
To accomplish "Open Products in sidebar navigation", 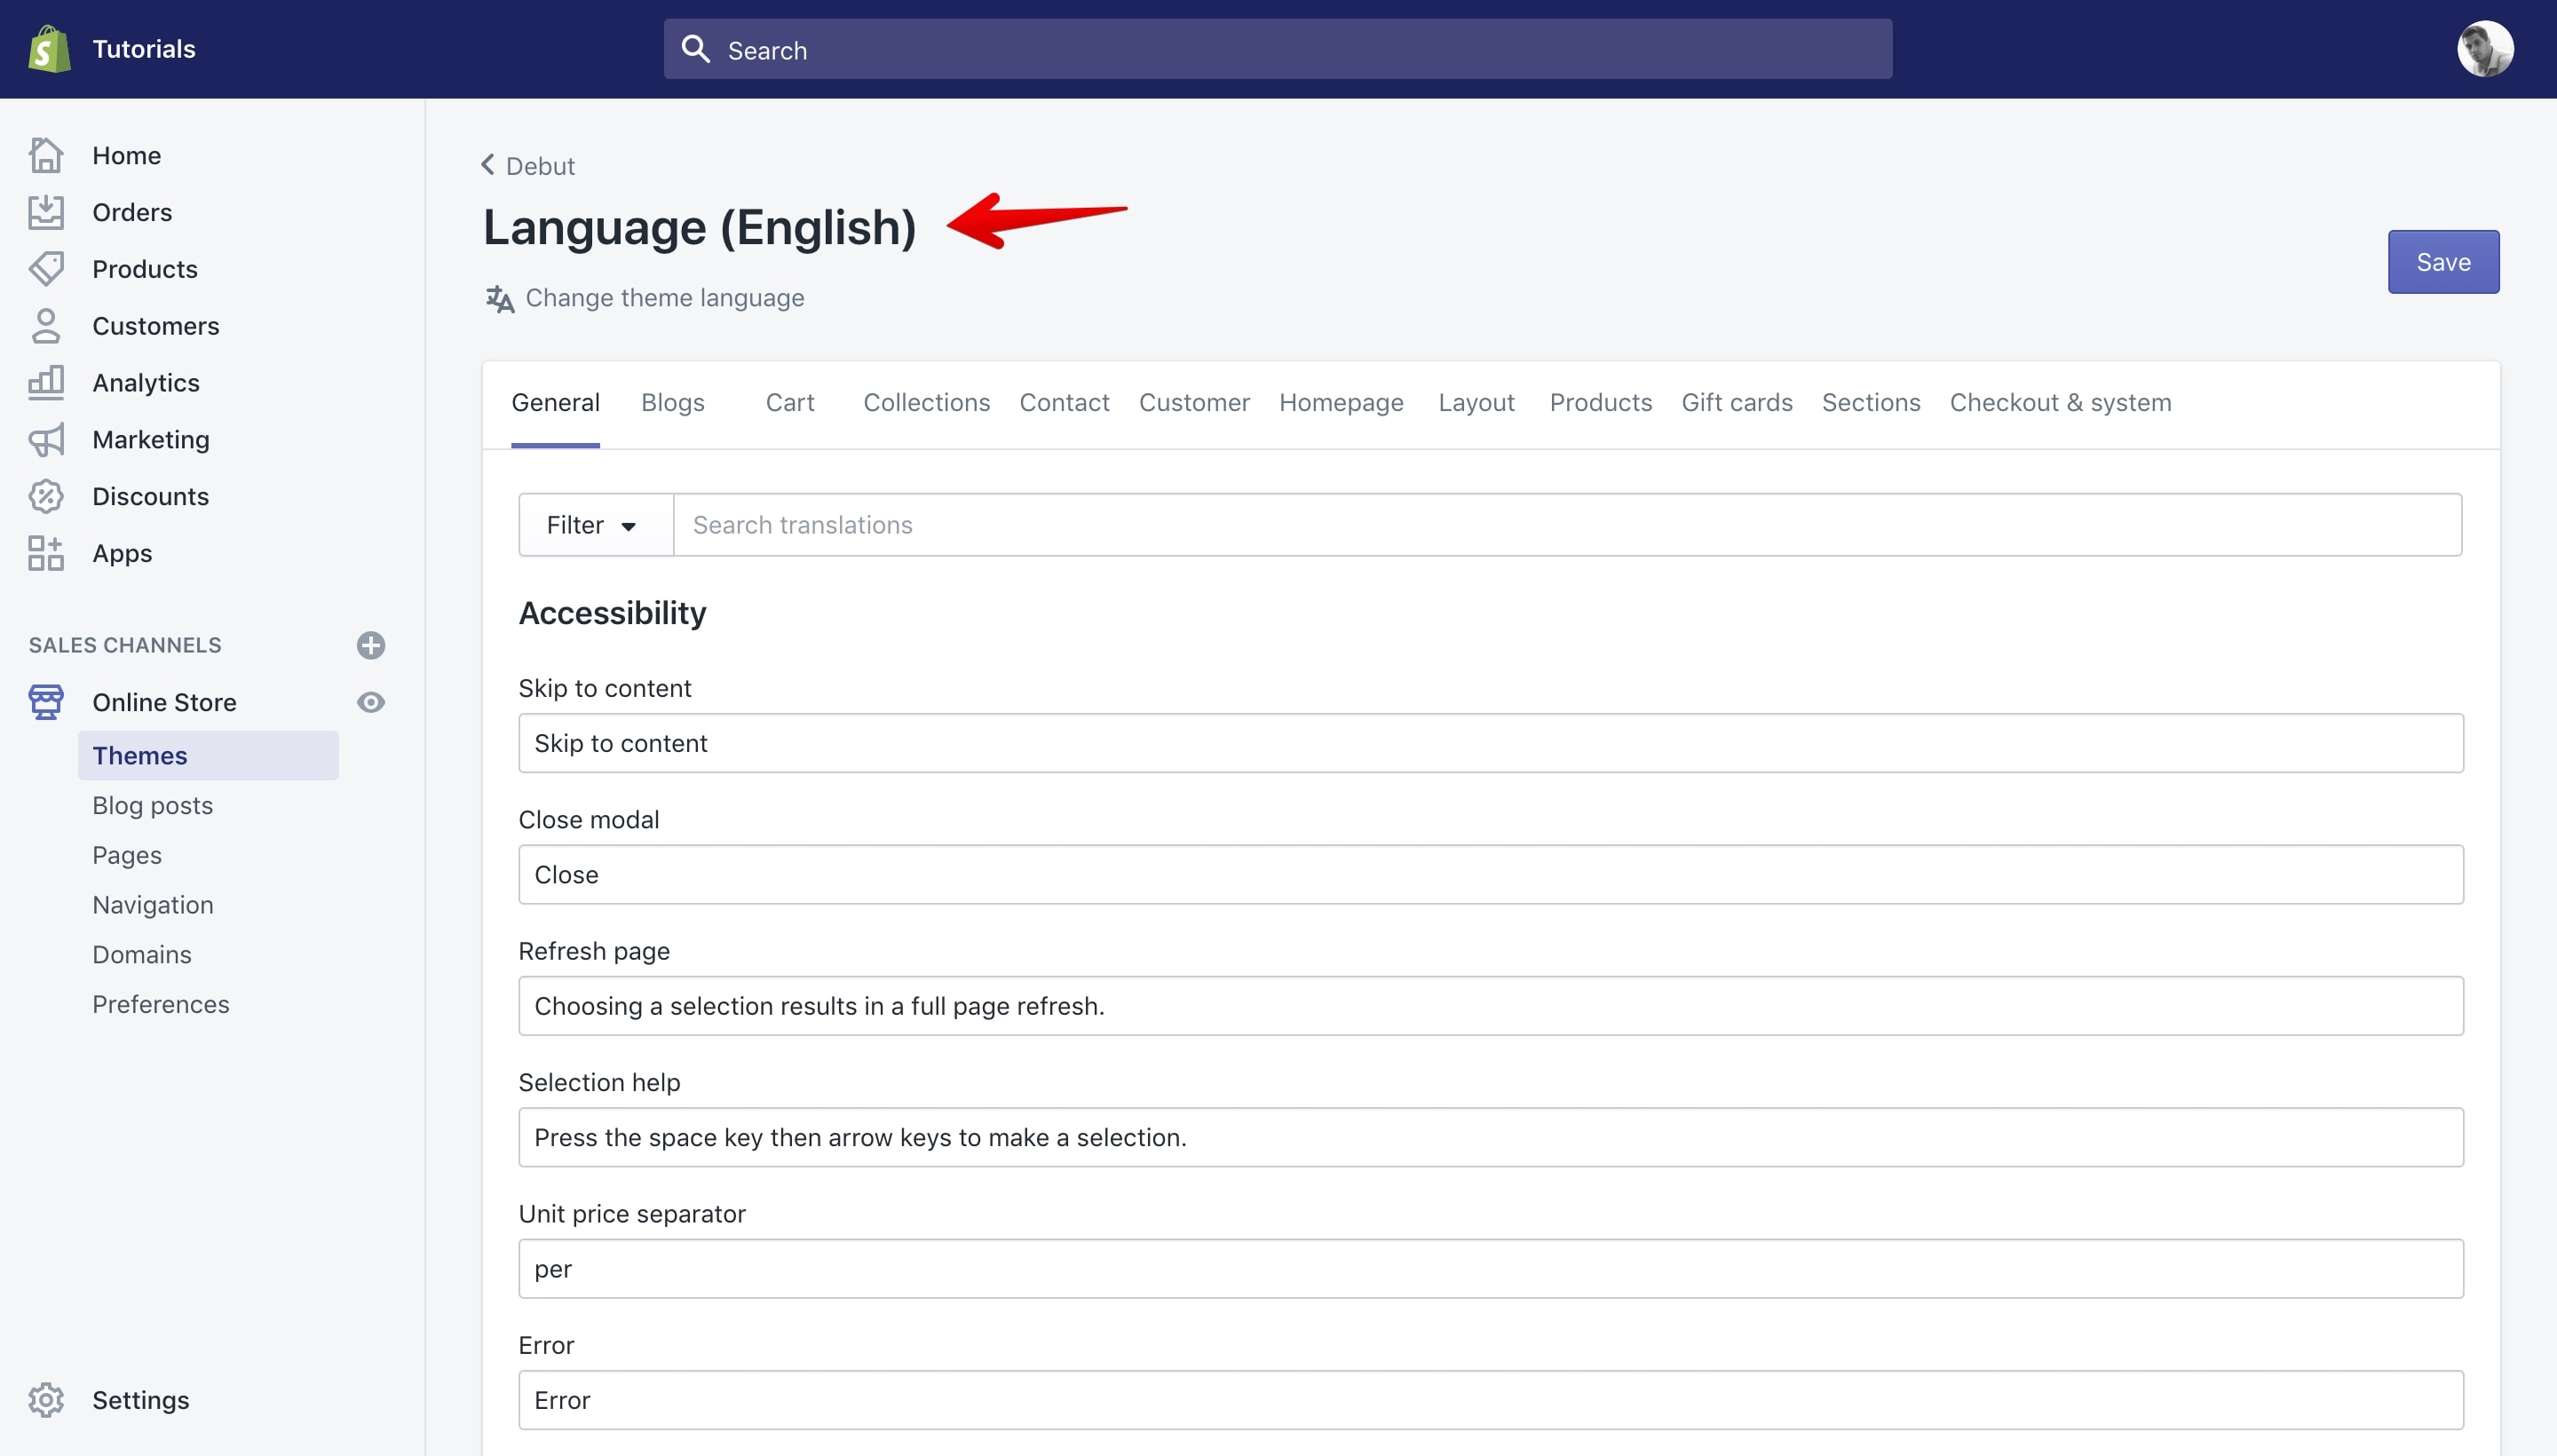I will pos(145,269).
